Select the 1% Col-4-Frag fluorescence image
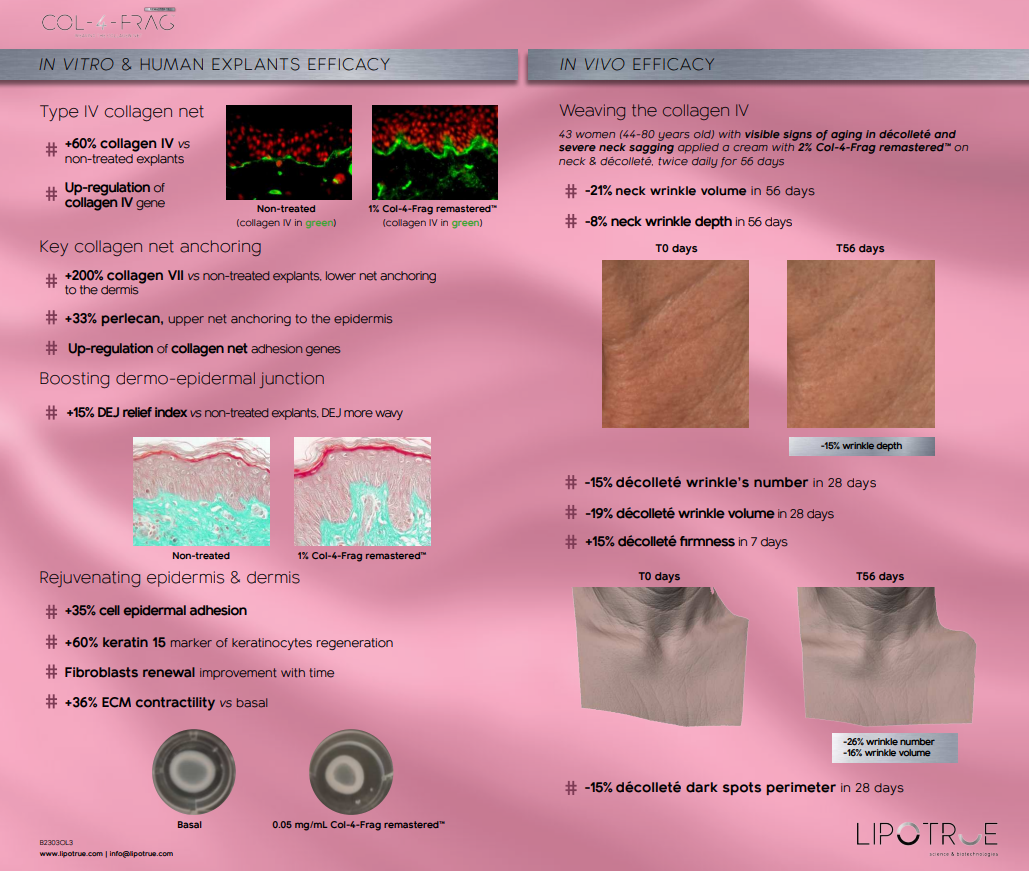Screen dimensions: 1029x871 [434, 152]
